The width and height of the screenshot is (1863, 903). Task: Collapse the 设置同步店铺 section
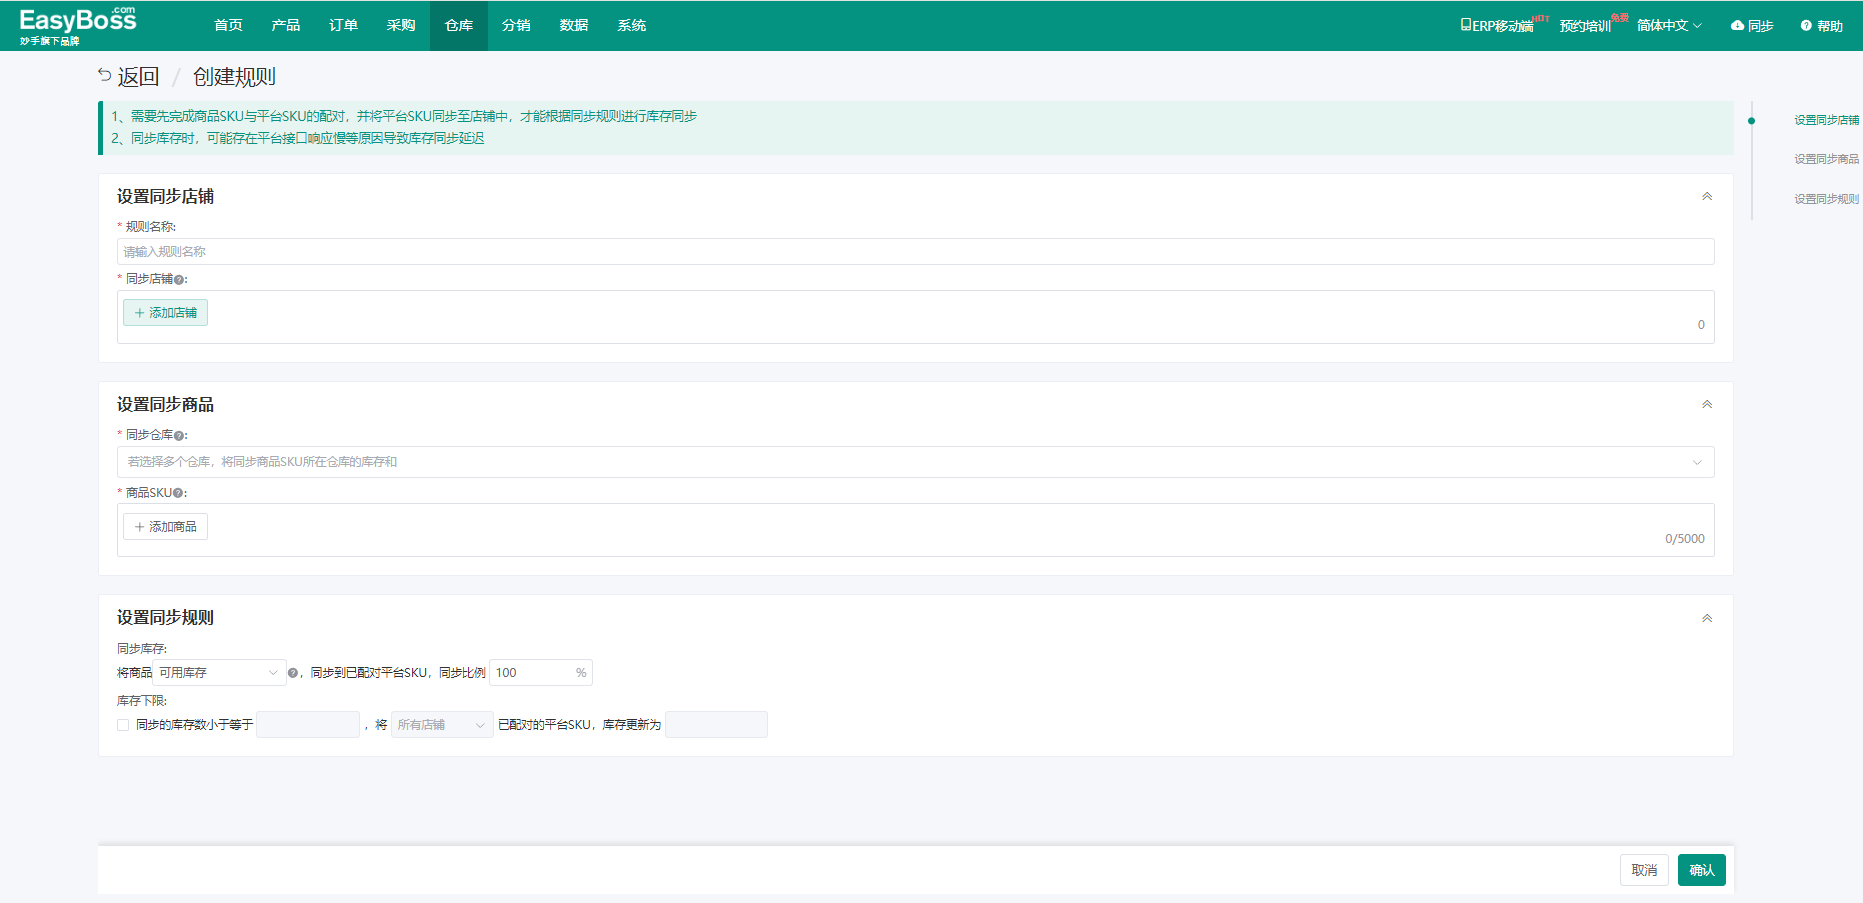[1707, 196]
